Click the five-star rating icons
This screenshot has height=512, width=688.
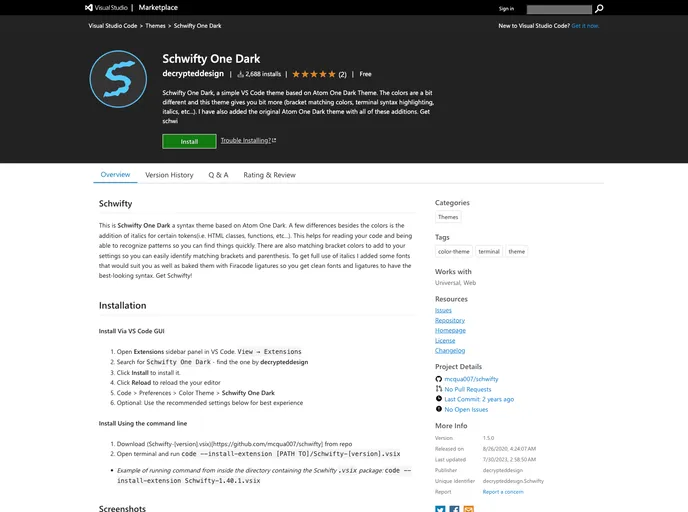pos(314,74)
